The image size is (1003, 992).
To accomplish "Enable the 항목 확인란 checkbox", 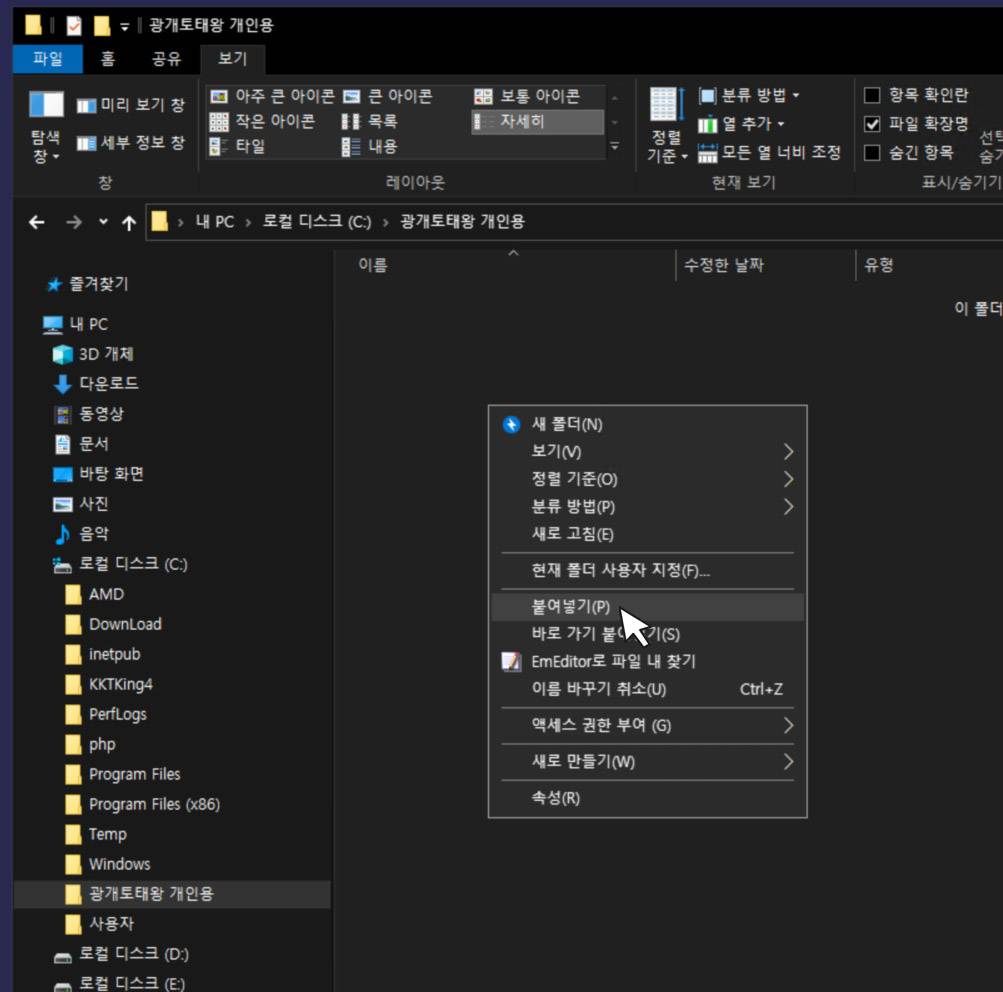I will pos(872,96).
